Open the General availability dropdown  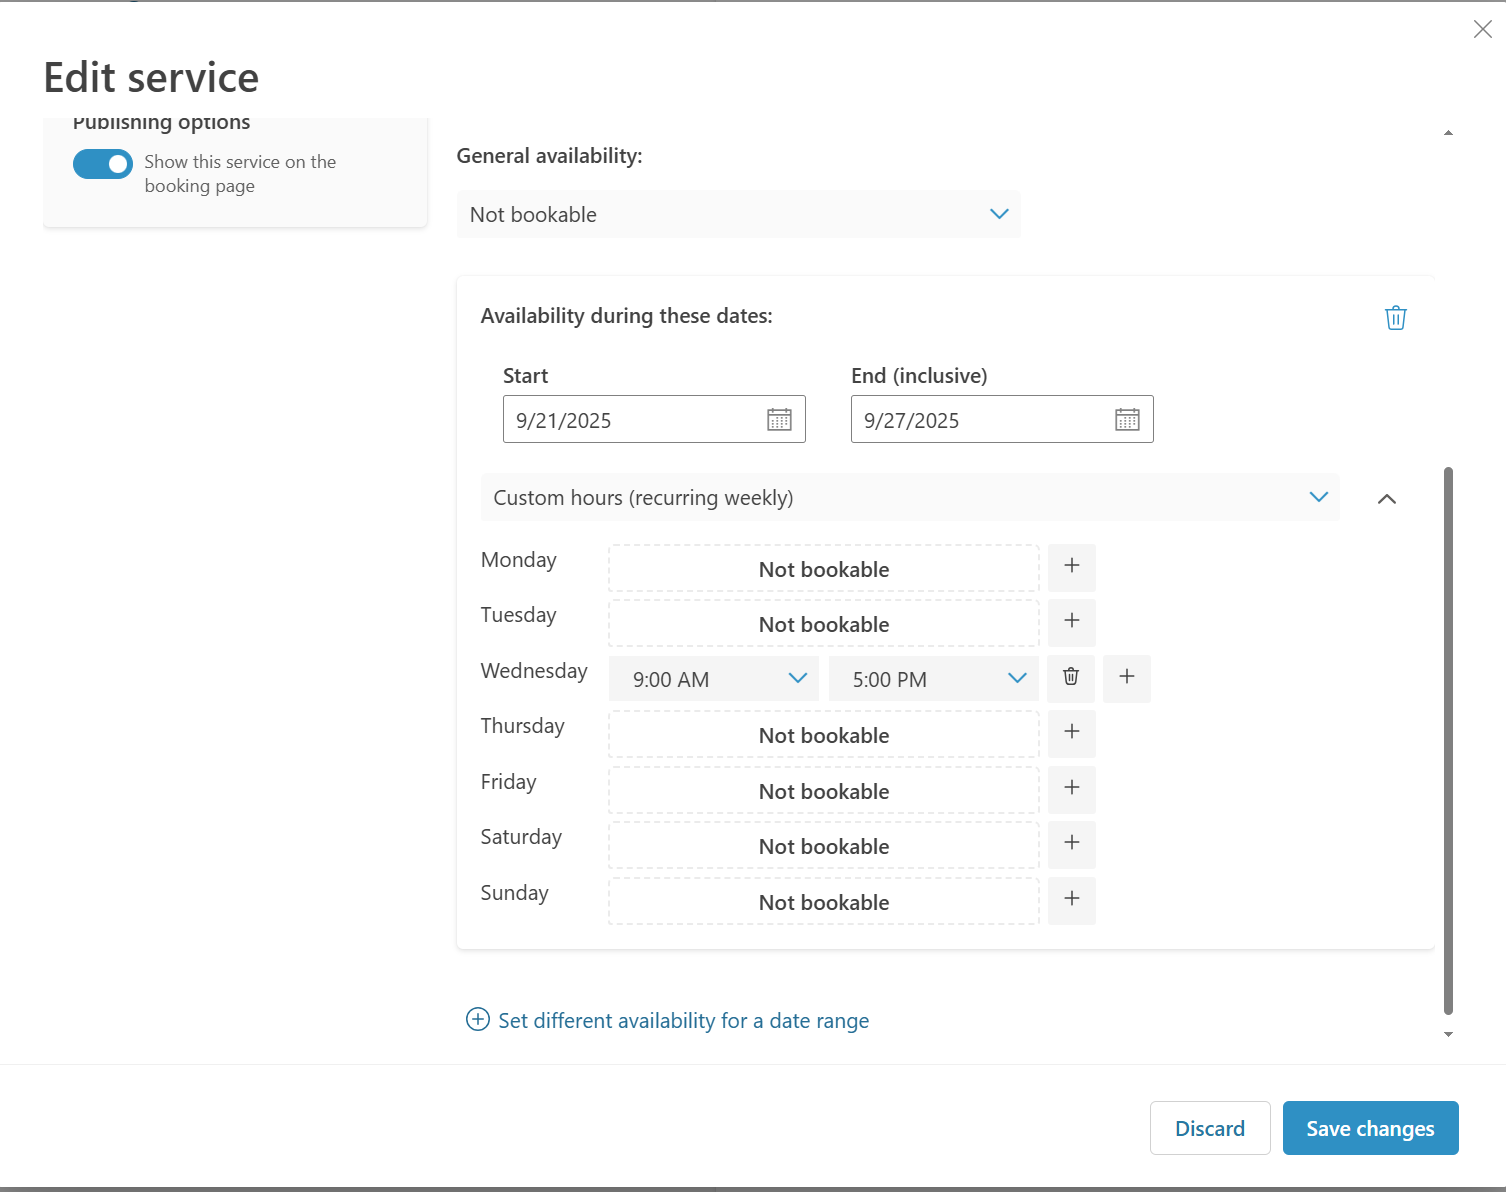pos(738,215)
